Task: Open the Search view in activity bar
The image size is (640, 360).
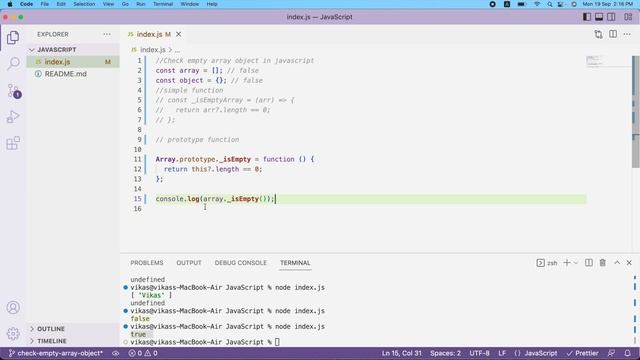Action: [x=13, y=63]
